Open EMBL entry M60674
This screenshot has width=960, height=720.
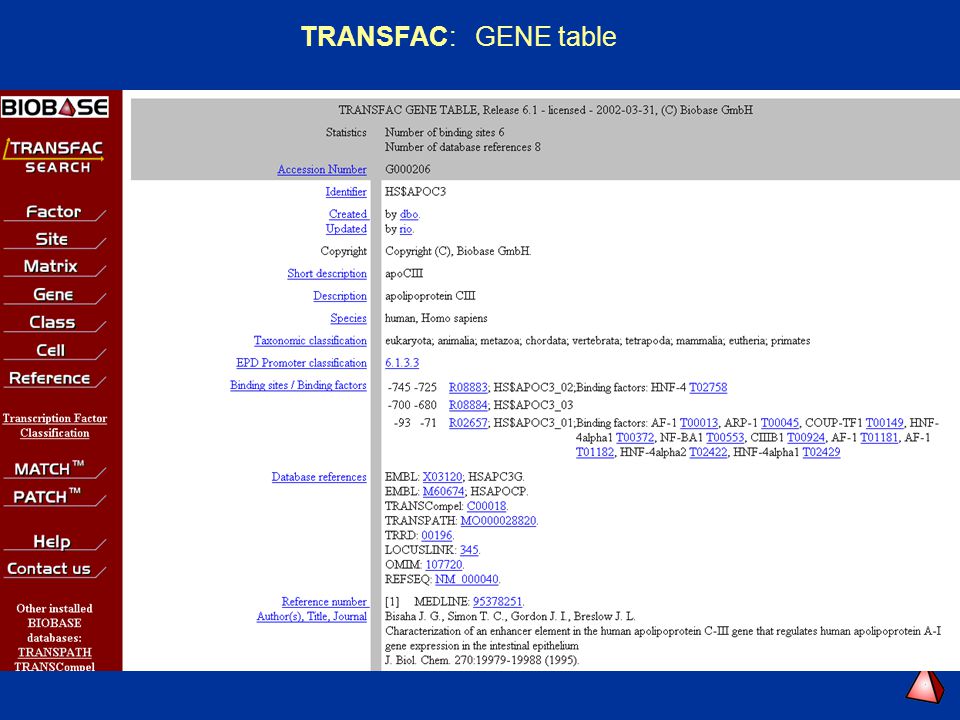444,492
